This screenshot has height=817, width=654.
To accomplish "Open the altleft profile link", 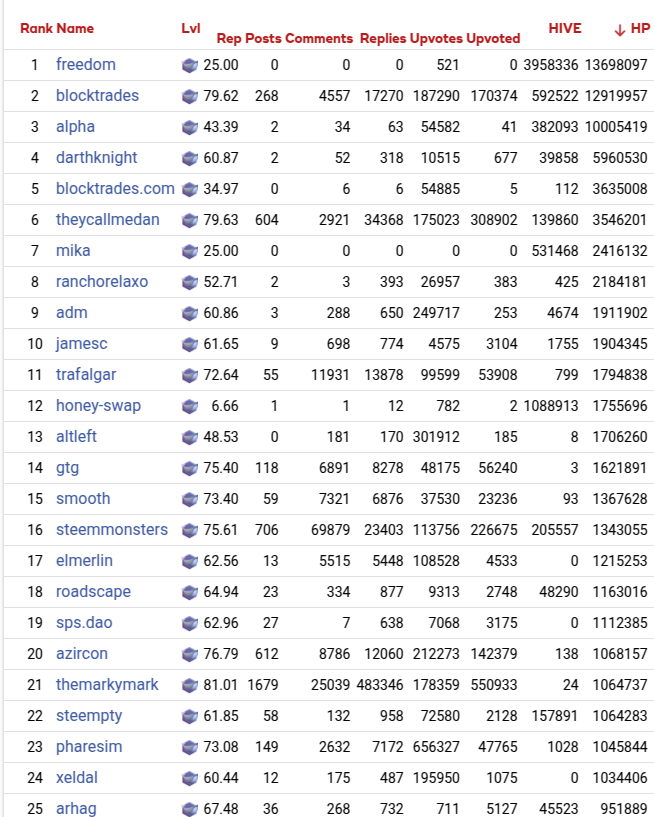I will (77, 437).
